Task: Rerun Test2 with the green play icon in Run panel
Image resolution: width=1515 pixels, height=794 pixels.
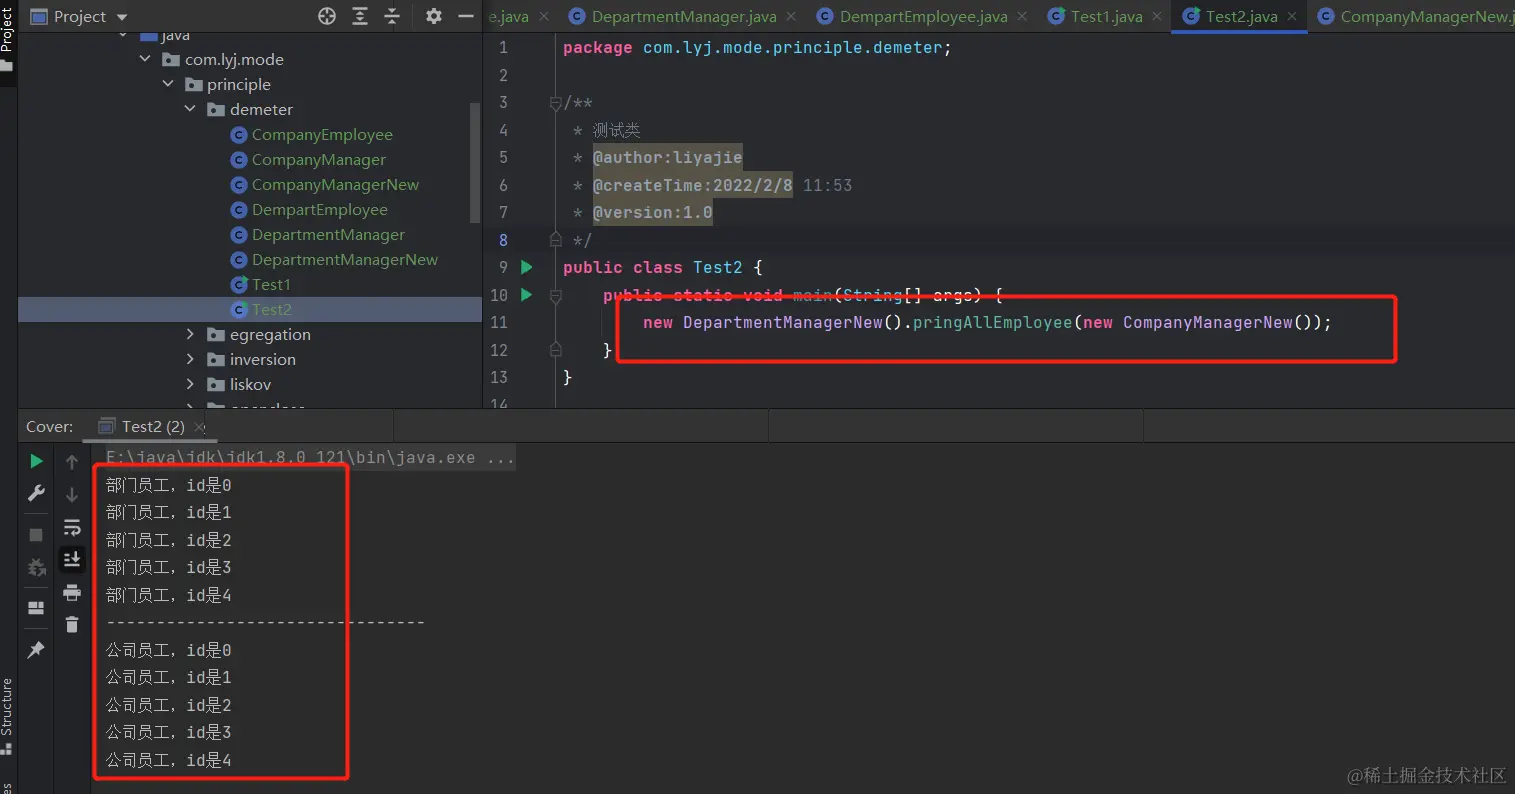Action: click(x=36, y=461)
